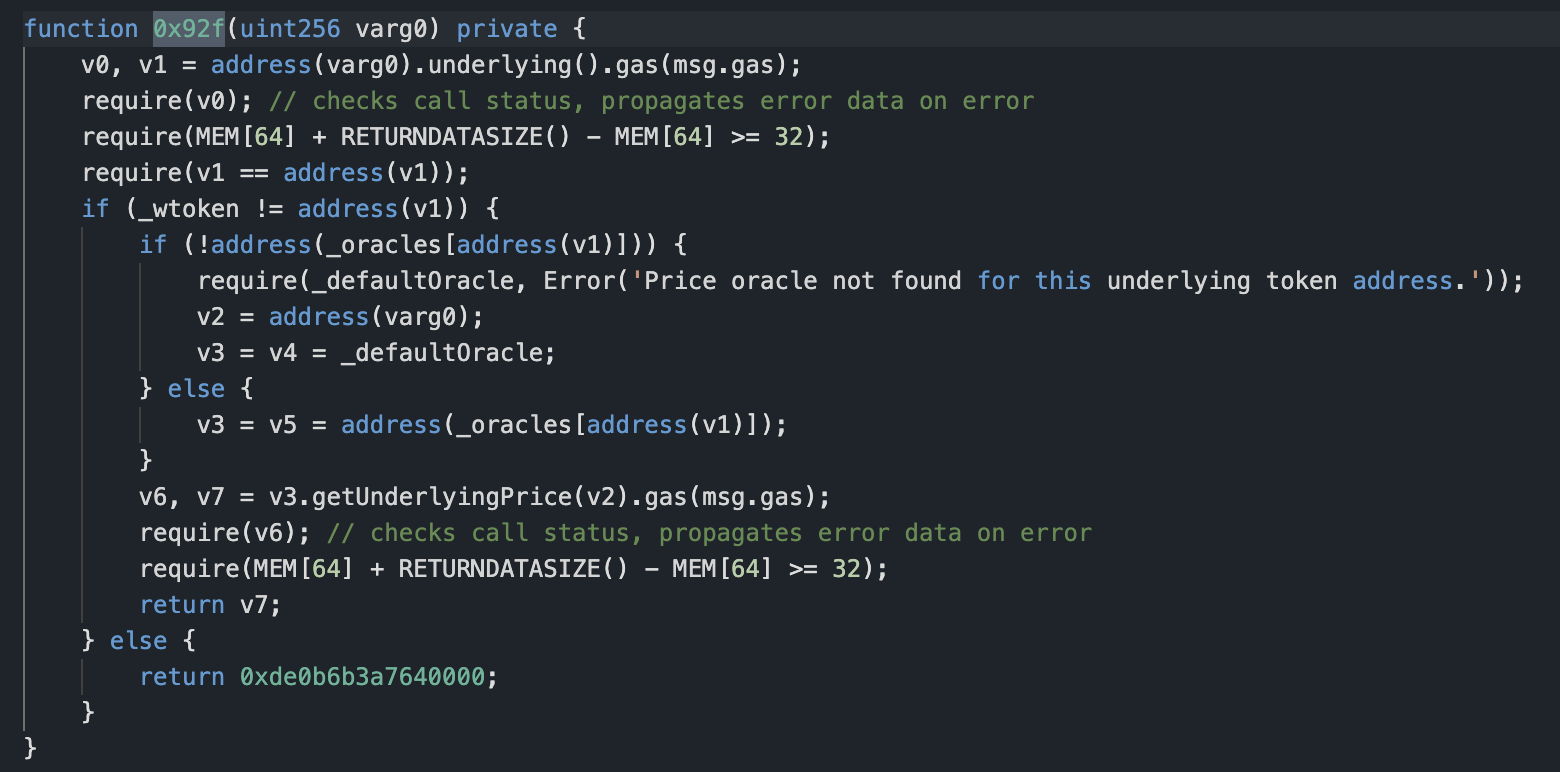Click the getUnderlyingPrice method call
The width and height of the screenshot is (1560, 772).
click(x=445, y=496)
